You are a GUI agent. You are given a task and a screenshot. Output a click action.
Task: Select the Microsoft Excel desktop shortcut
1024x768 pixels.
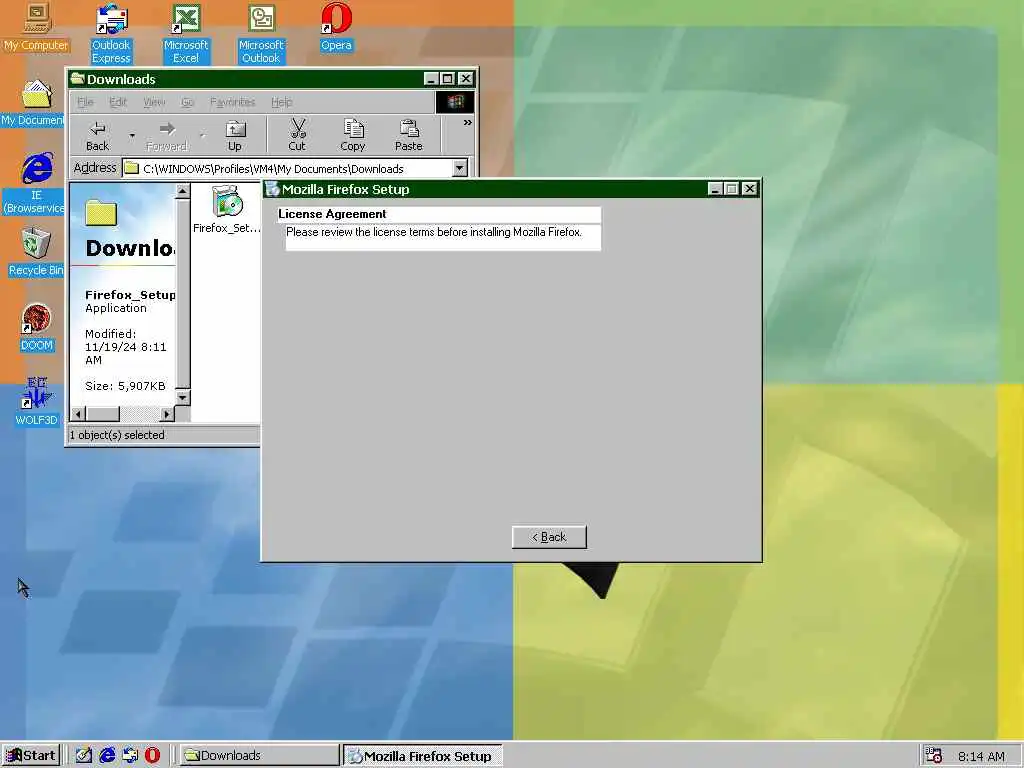pos(186,33)
